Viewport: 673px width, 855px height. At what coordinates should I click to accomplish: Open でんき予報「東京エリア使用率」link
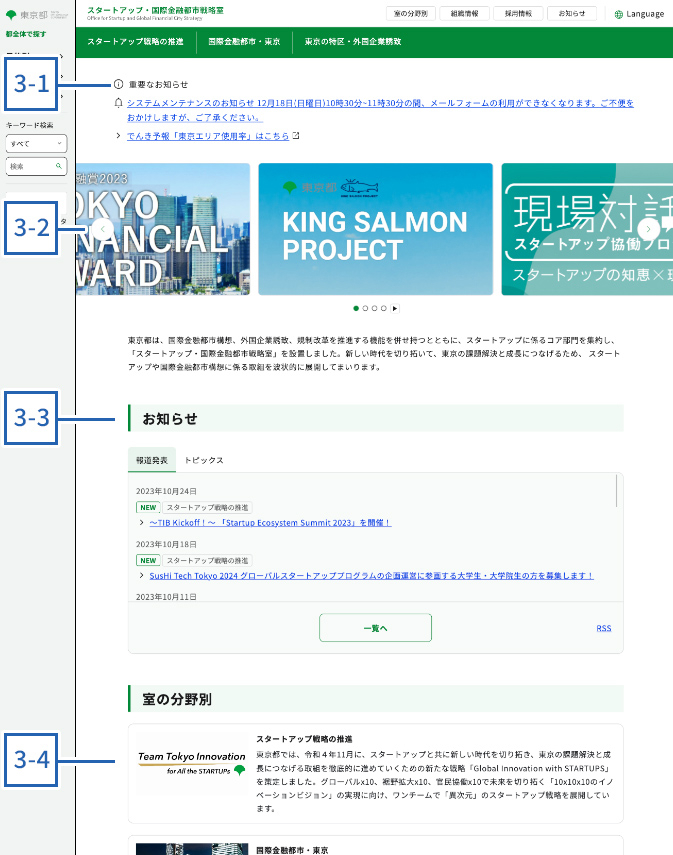pos(208,136)
